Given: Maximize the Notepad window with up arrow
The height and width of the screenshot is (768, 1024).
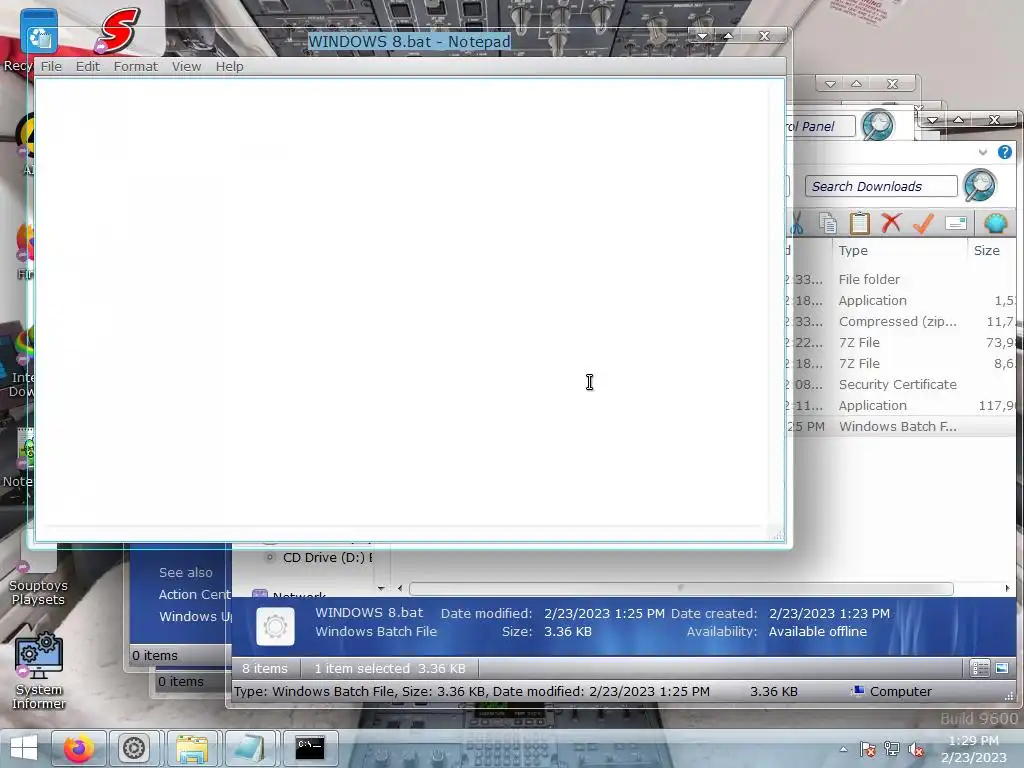Looking at the screenshot, I should [728, 36].
